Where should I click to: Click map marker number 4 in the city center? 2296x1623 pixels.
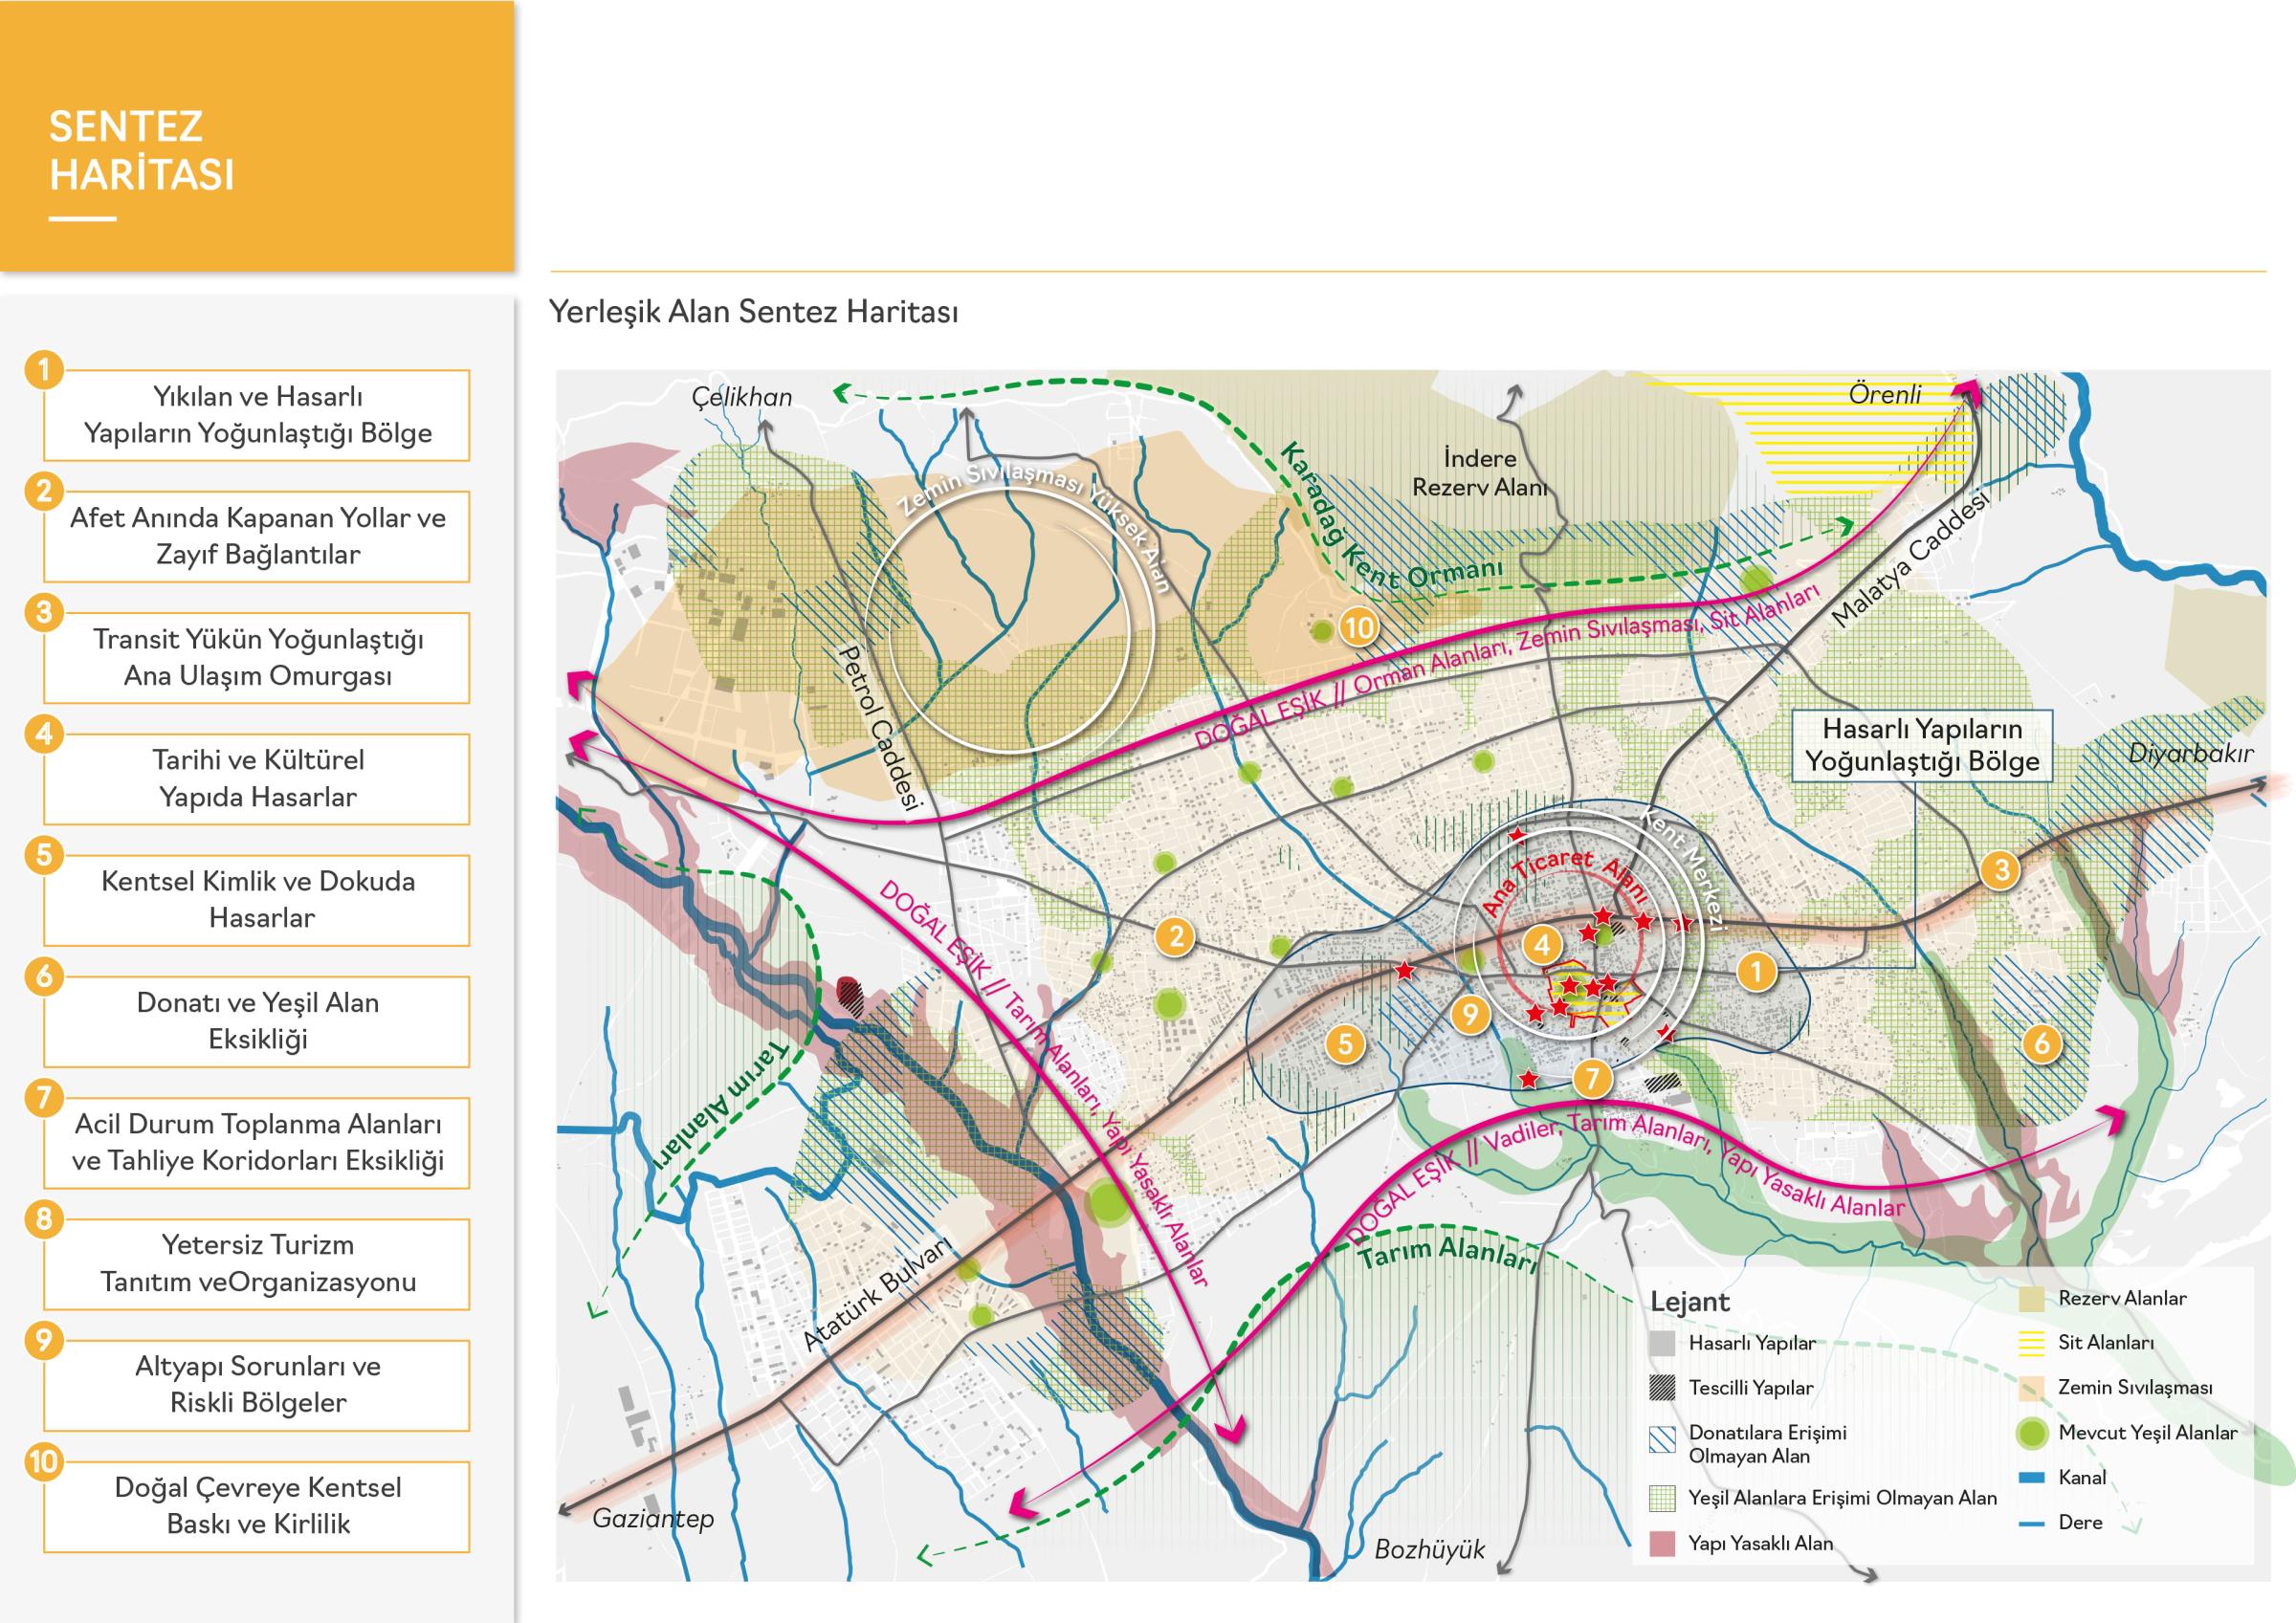point(1541,944)
